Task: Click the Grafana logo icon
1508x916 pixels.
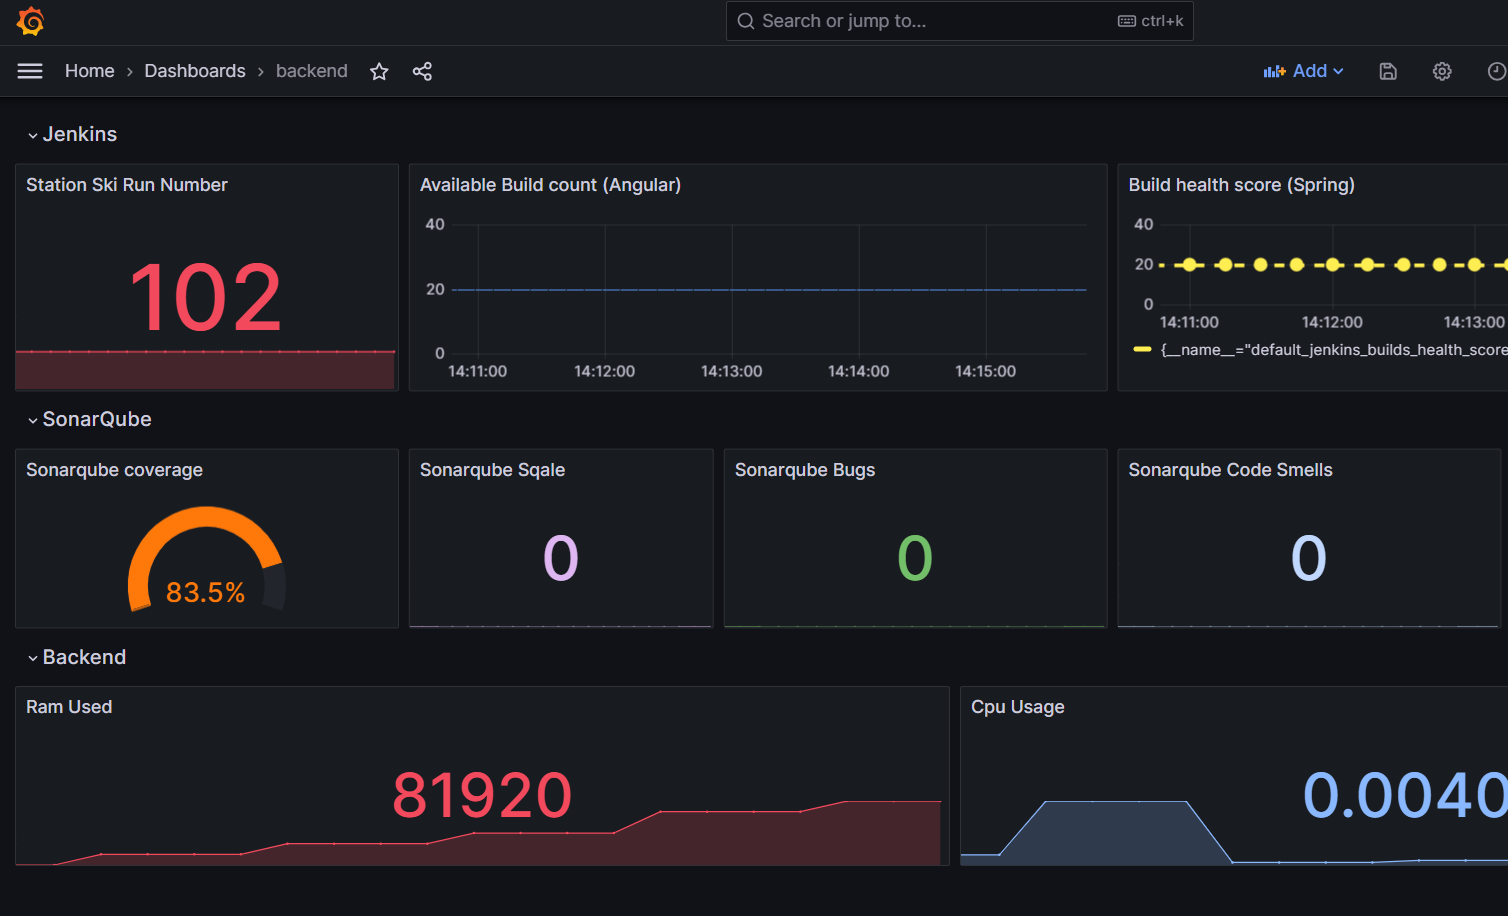Action: (31, 21)
